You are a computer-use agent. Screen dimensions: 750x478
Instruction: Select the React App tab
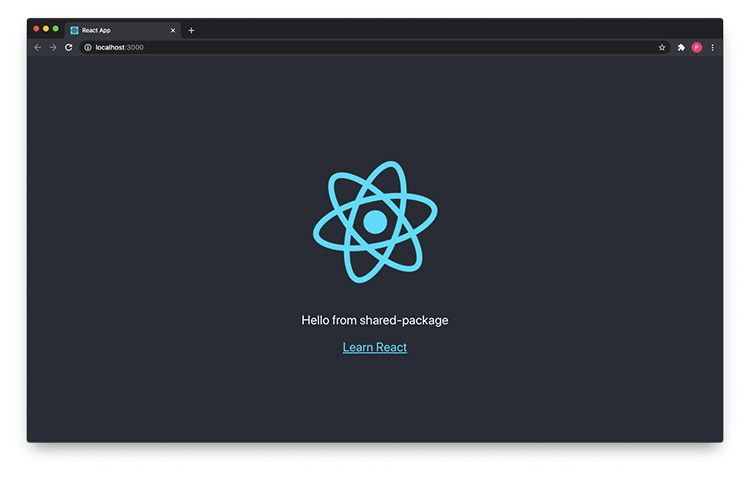[123, 30]
